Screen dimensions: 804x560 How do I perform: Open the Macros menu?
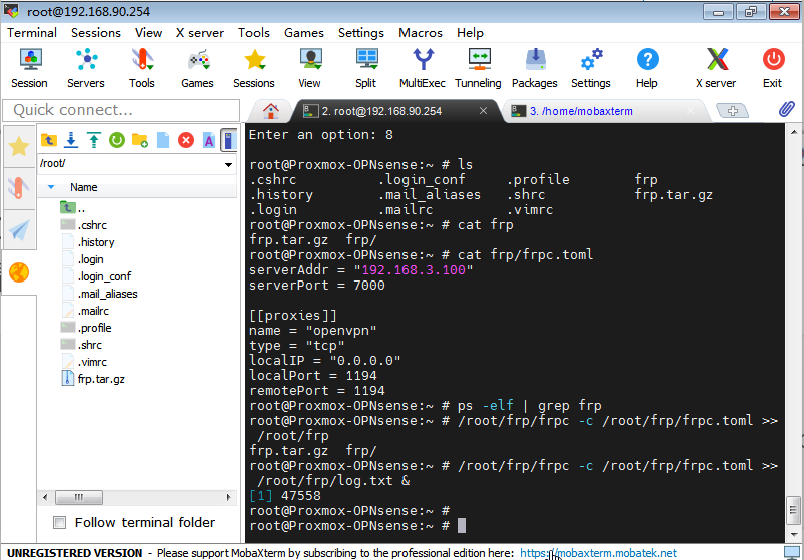(x=420, y=32)
